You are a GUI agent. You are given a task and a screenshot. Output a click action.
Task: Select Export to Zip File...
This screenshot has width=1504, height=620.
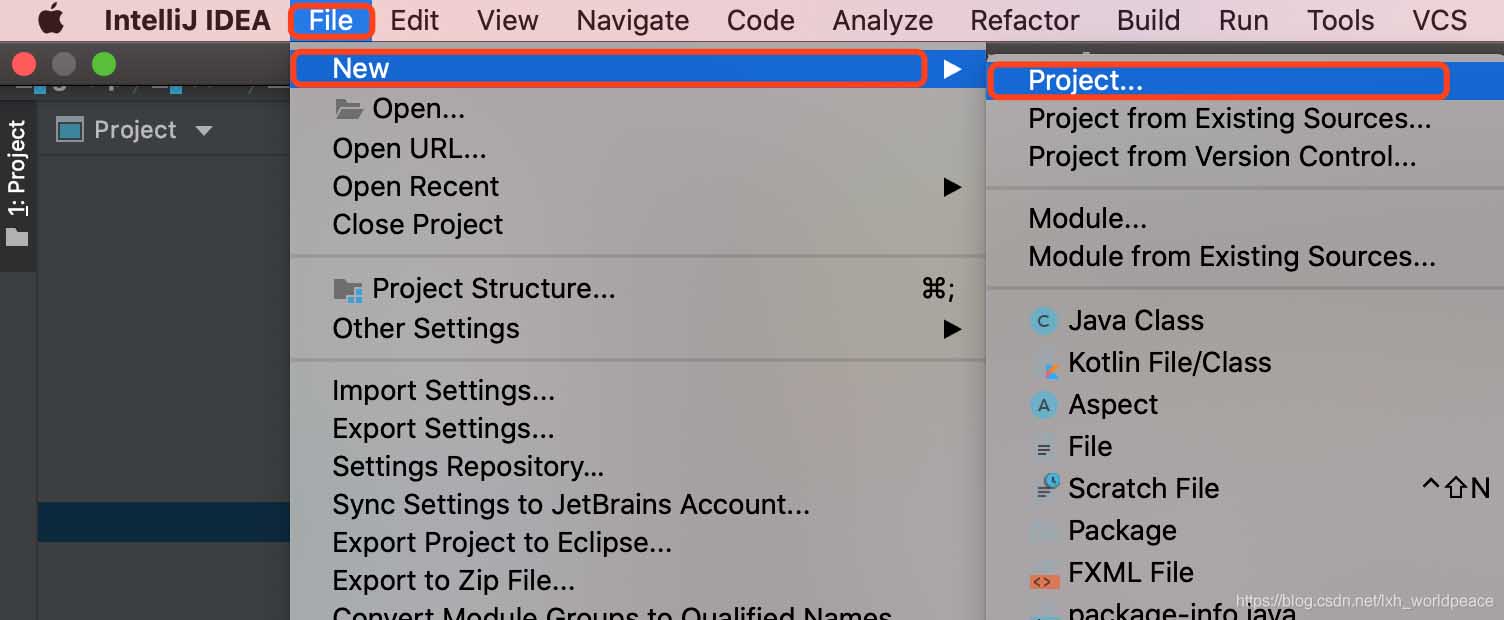tap(453, 580)
